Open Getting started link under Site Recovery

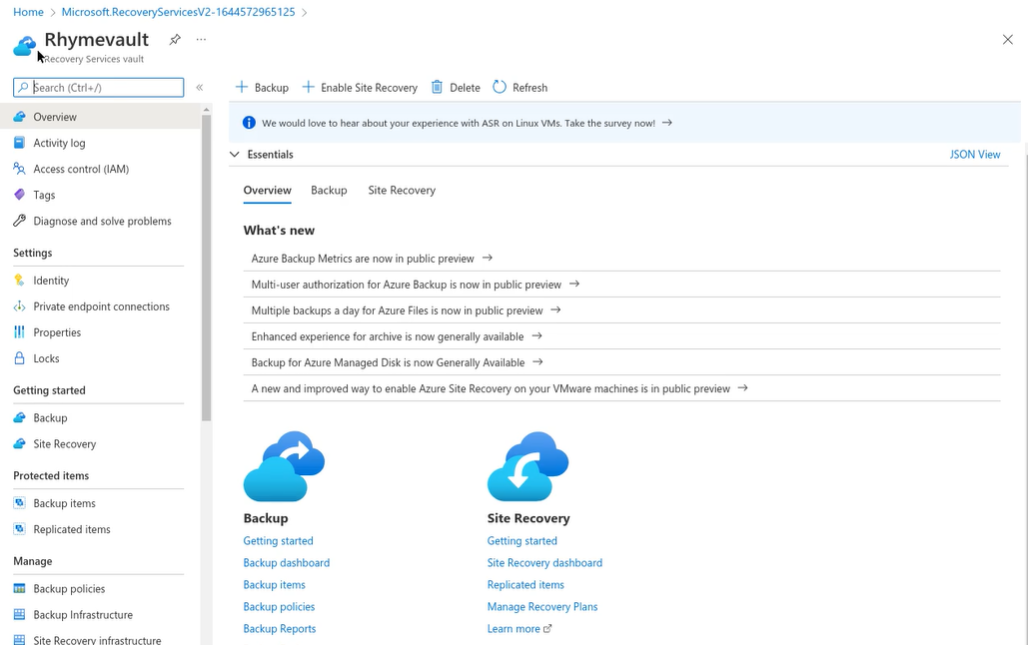coord(522,541)
